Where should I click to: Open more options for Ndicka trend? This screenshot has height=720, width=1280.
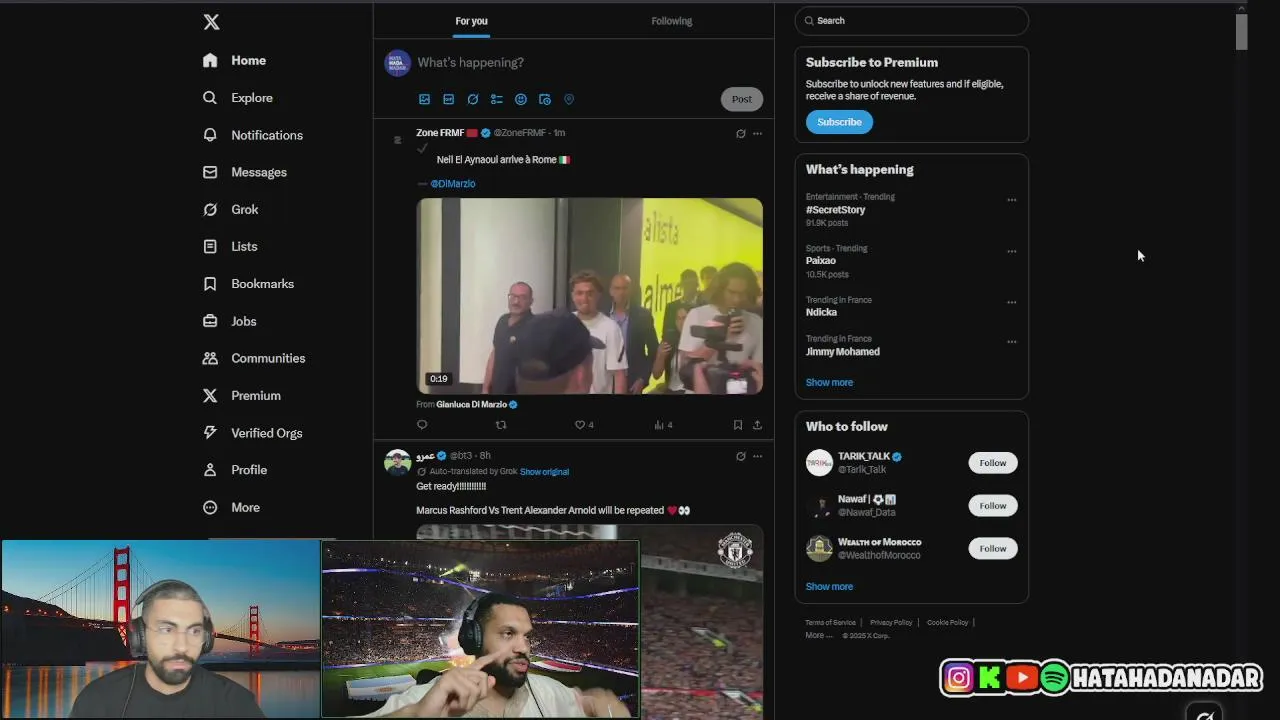point(1012,302)
